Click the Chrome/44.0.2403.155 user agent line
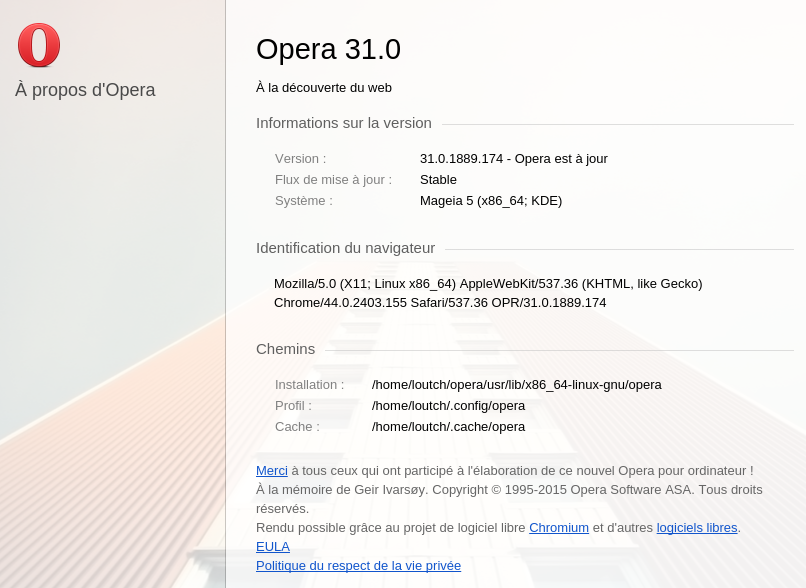Viewport: 806px width, 588px height. coord(440,303)
